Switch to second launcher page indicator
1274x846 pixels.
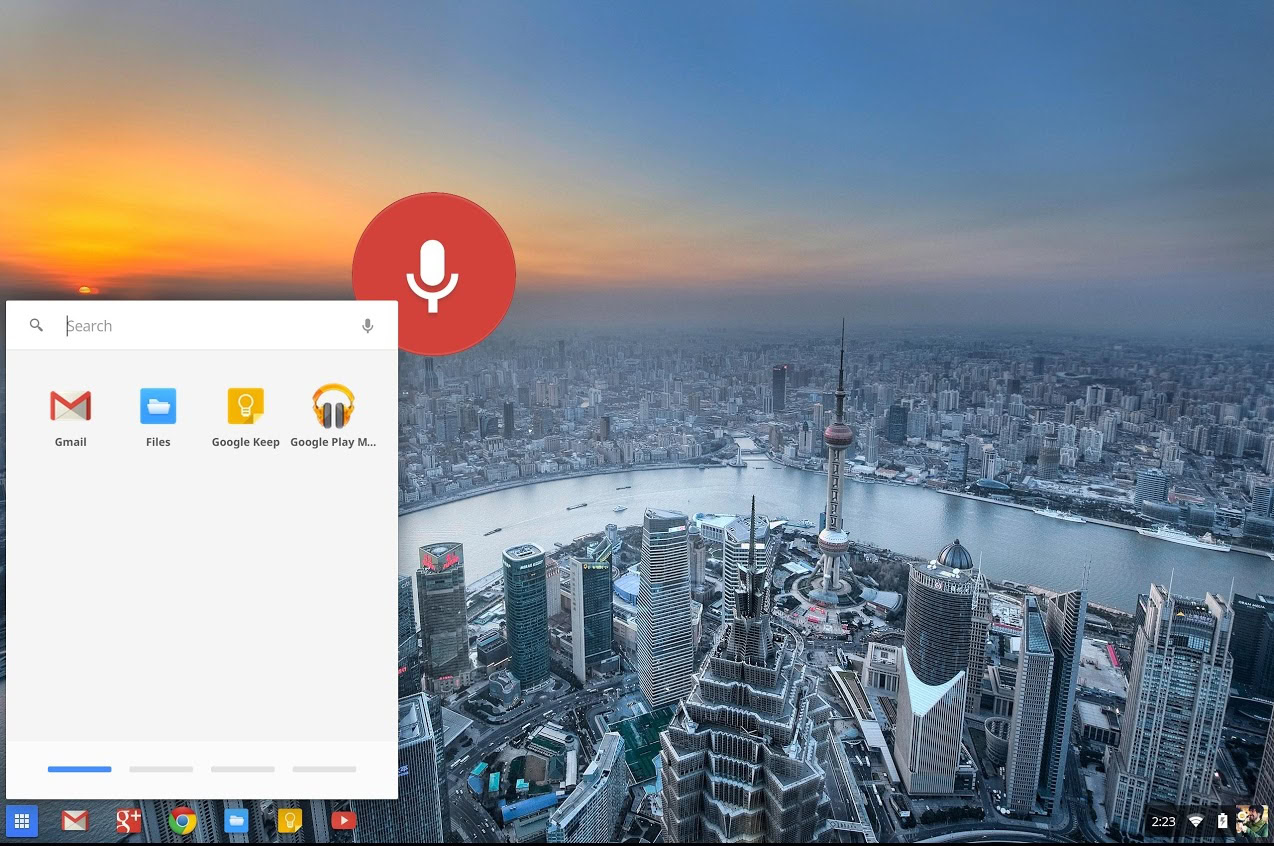click(161, 769)
